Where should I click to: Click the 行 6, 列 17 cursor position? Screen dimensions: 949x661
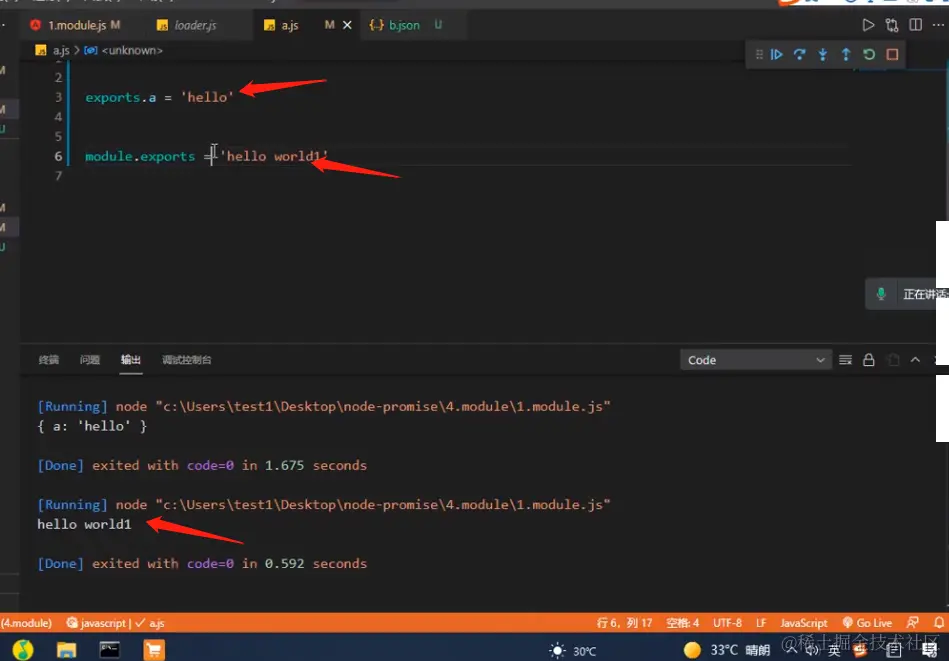625,623
